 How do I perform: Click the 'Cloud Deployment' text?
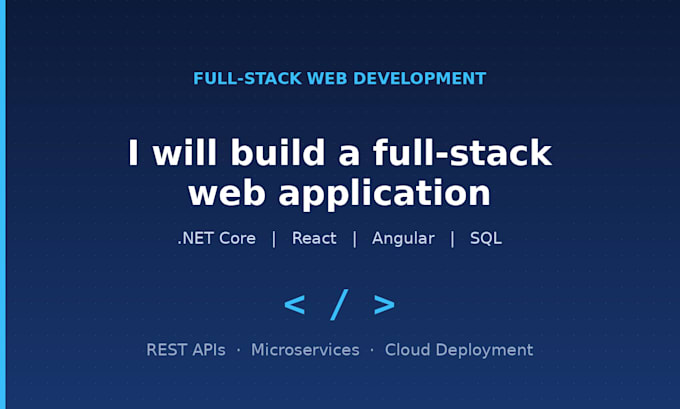pos(459,350)
